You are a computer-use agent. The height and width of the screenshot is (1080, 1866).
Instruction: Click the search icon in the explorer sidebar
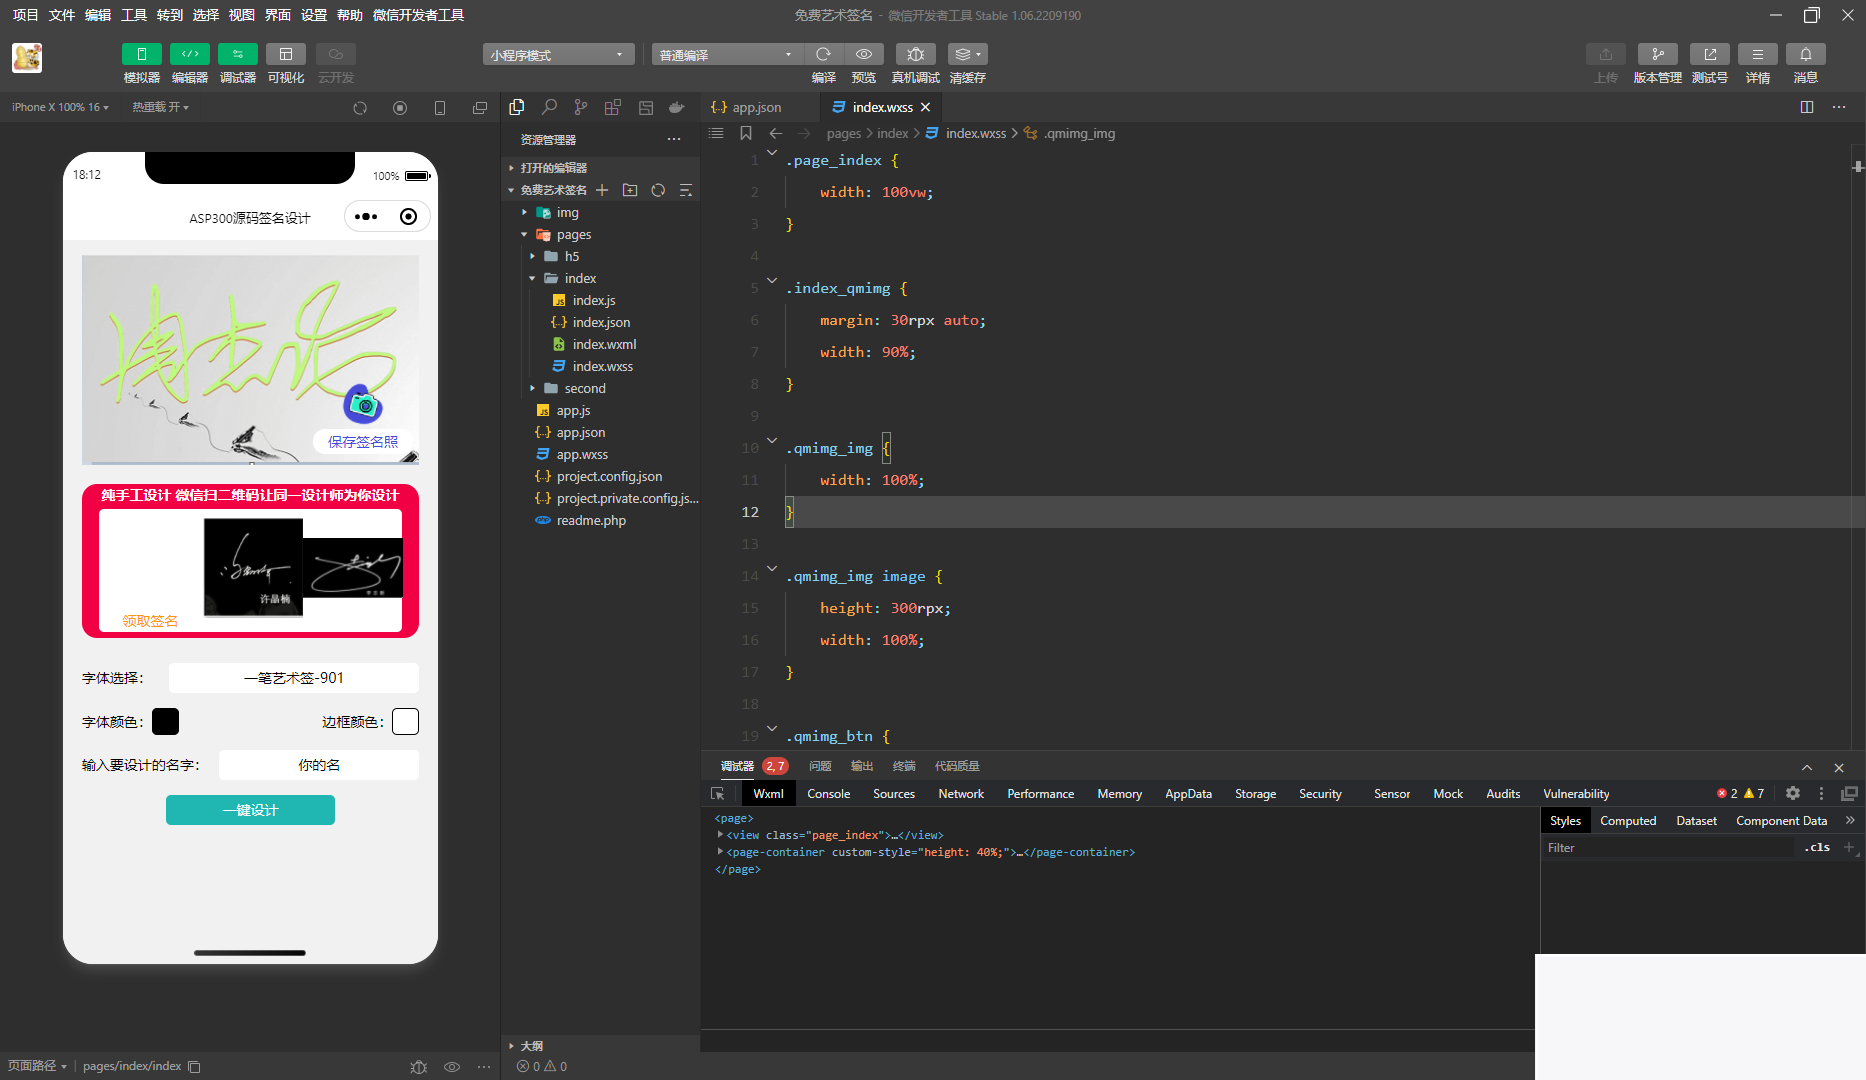coord(549,107)
